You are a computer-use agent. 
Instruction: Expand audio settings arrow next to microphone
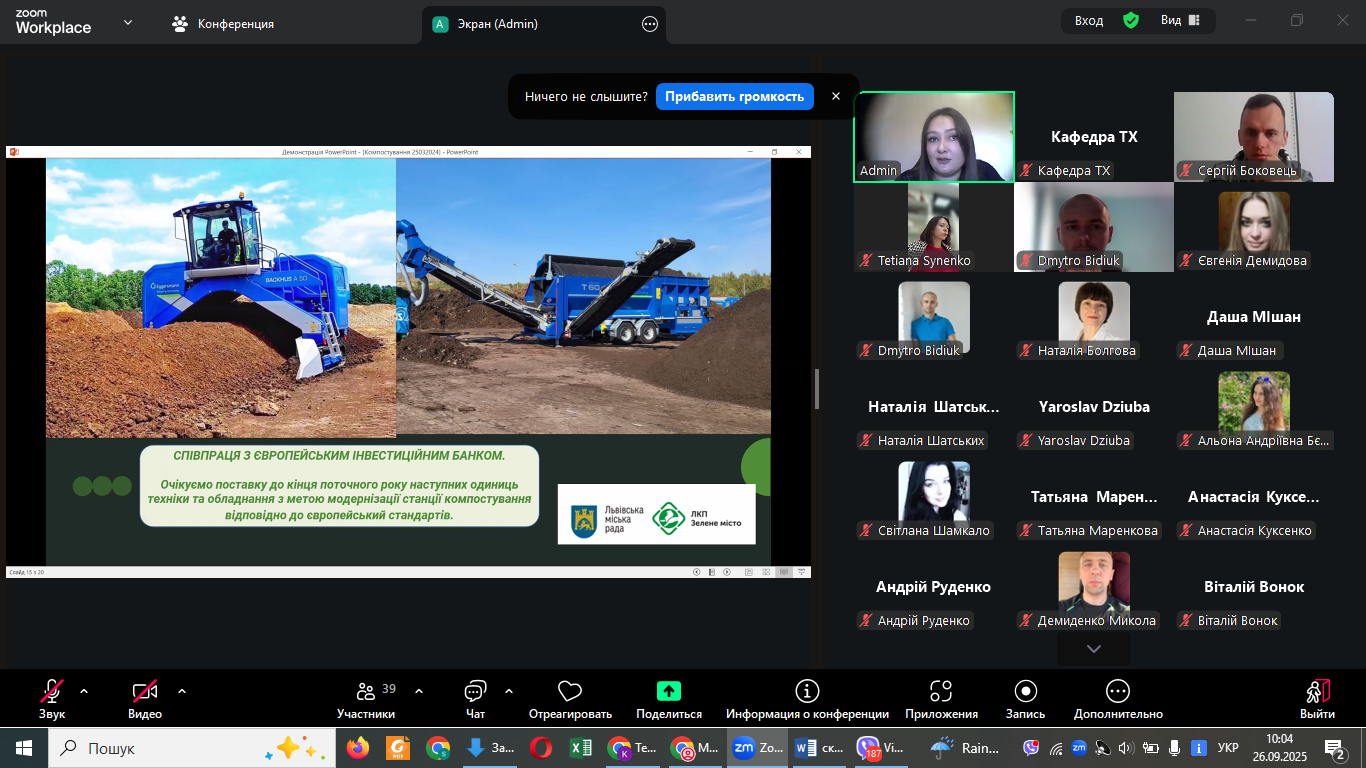click(x=84, y=691)
